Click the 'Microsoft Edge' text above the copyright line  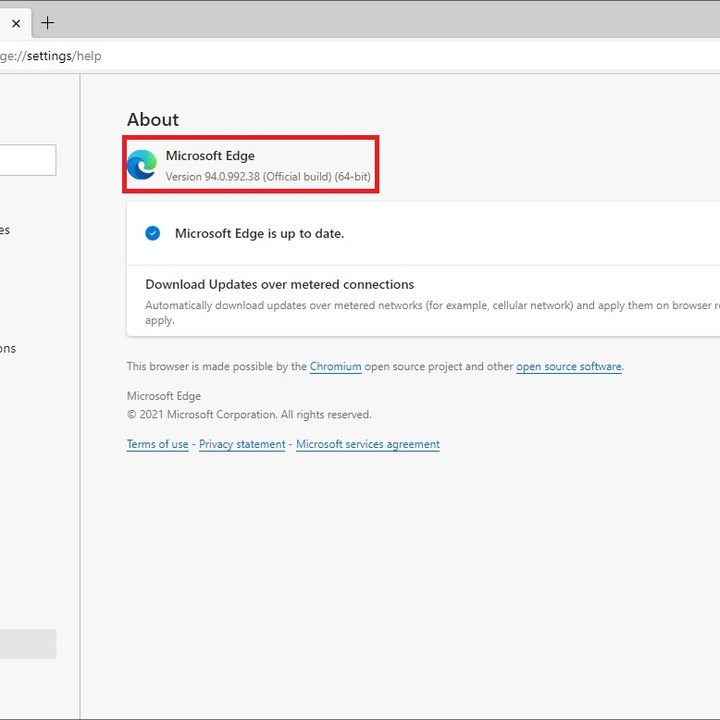[x=164, y=396]
